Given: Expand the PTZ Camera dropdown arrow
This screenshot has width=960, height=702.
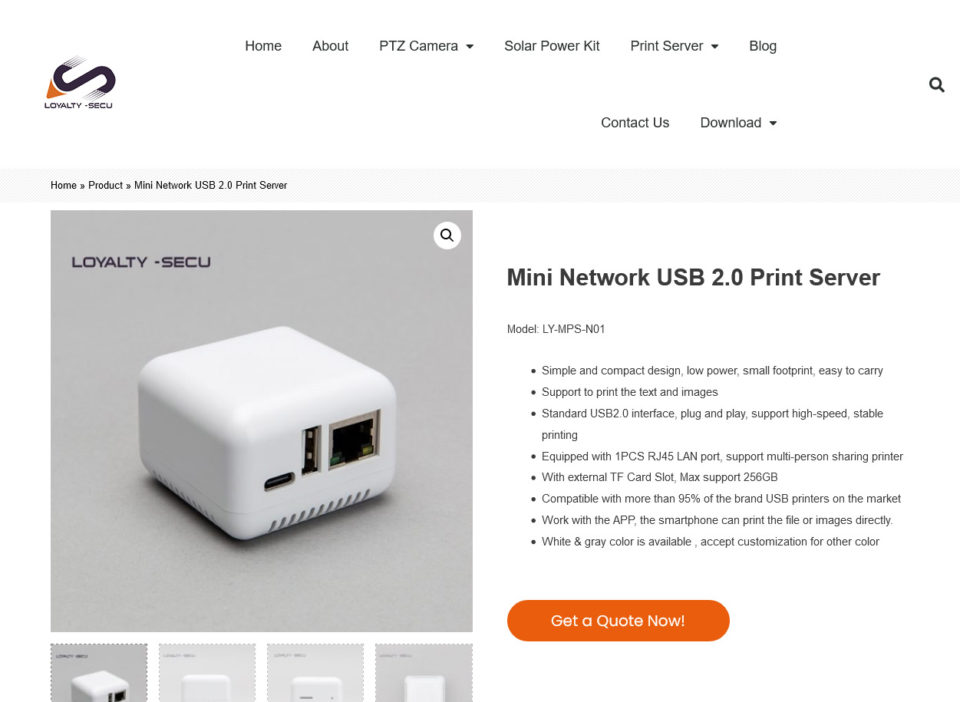Looking at the screenshot, I should pyautogui.click(x=470, y=47).
